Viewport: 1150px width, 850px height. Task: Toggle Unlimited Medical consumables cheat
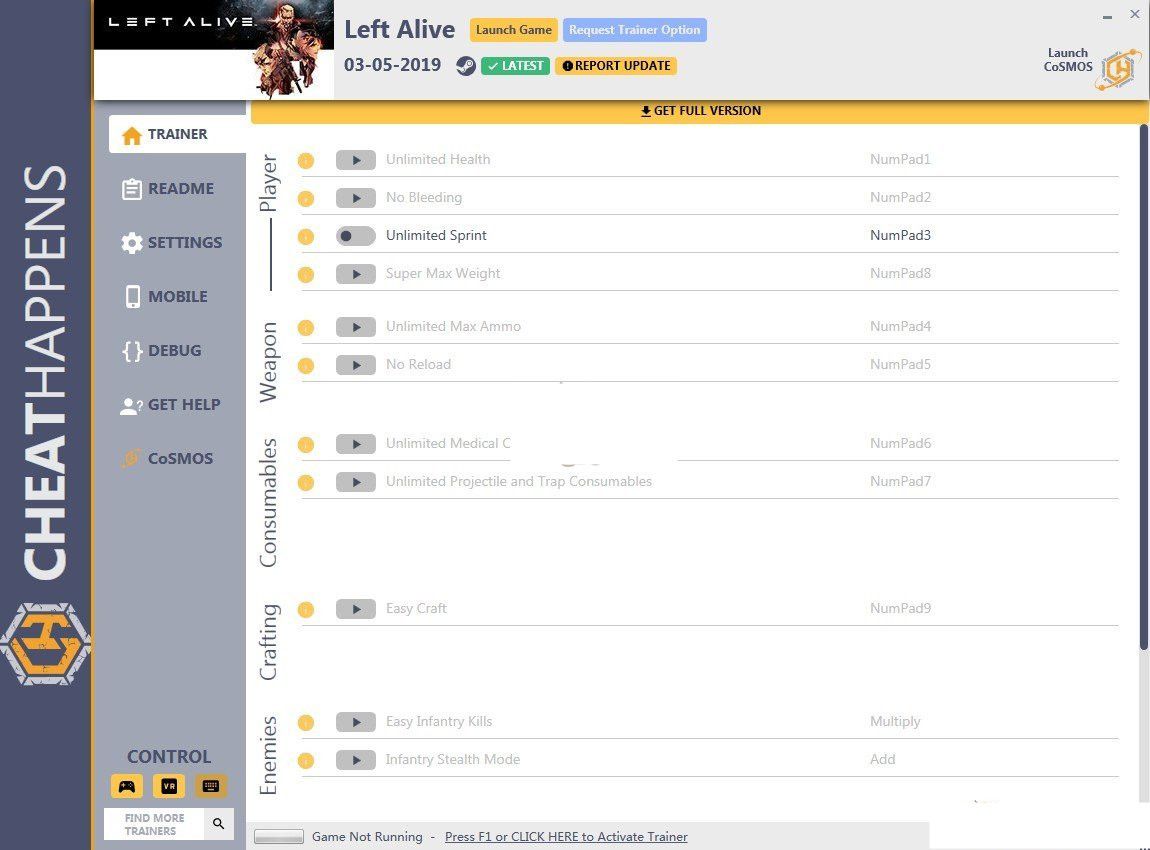[x=356, y=444]
